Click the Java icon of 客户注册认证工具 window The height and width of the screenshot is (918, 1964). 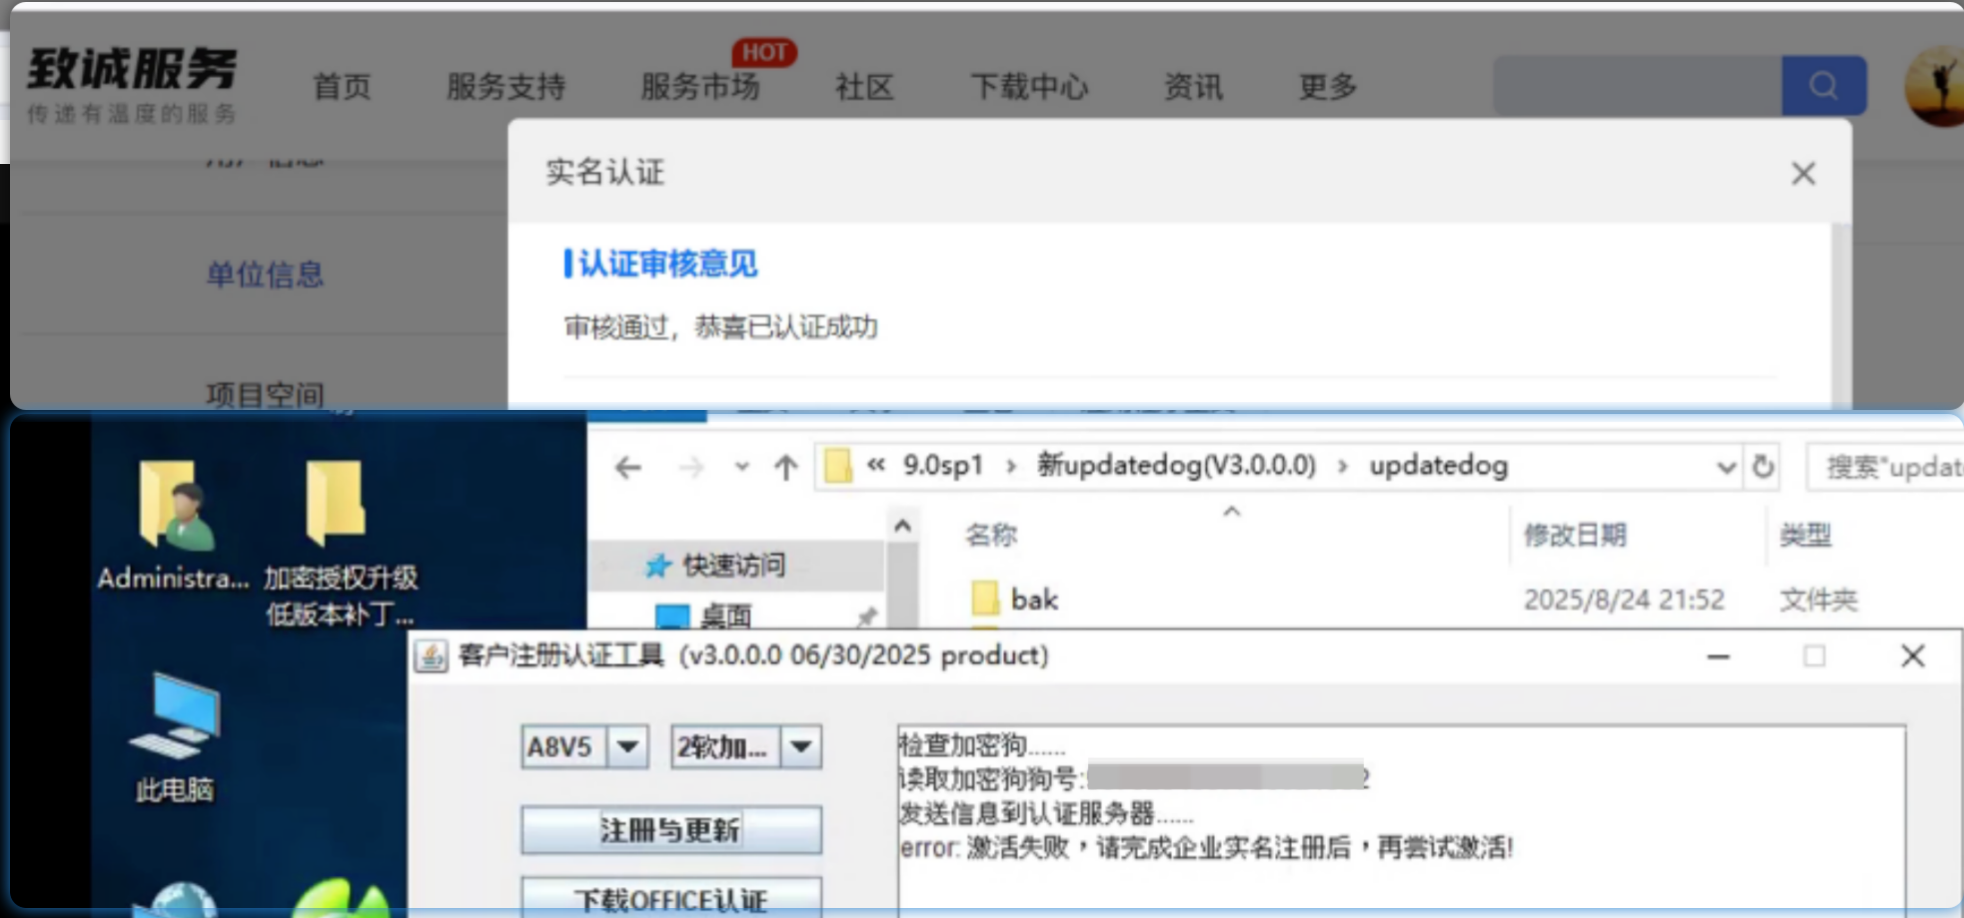pyautogui.click(x=431, y=656)
